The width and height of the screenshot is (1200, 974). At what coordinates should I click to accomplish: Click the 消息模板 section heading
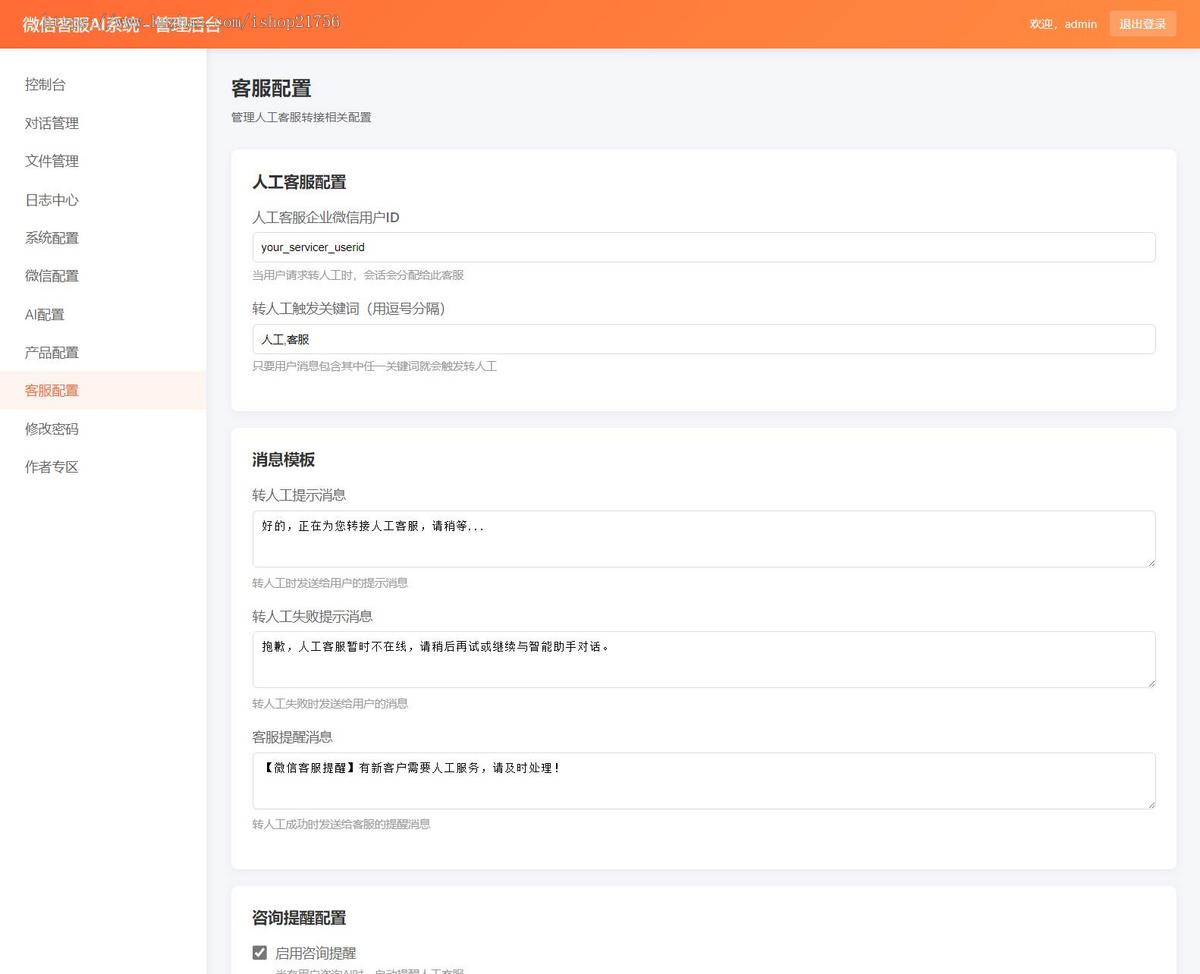coord(284,460)
